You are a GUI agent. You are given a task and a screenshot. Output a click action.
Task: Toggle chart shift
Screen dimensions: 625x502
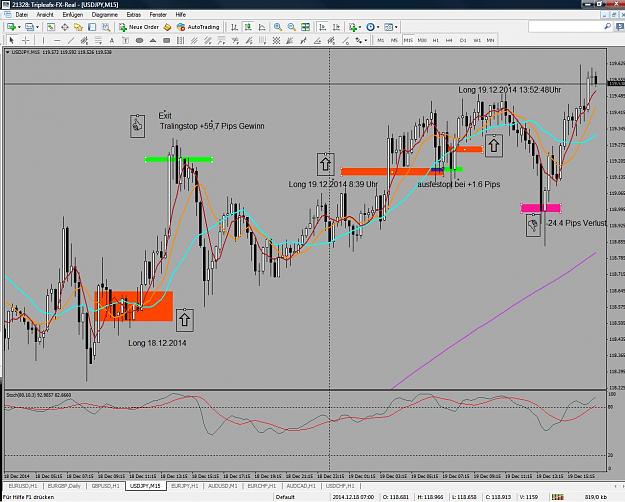(336, 27)
